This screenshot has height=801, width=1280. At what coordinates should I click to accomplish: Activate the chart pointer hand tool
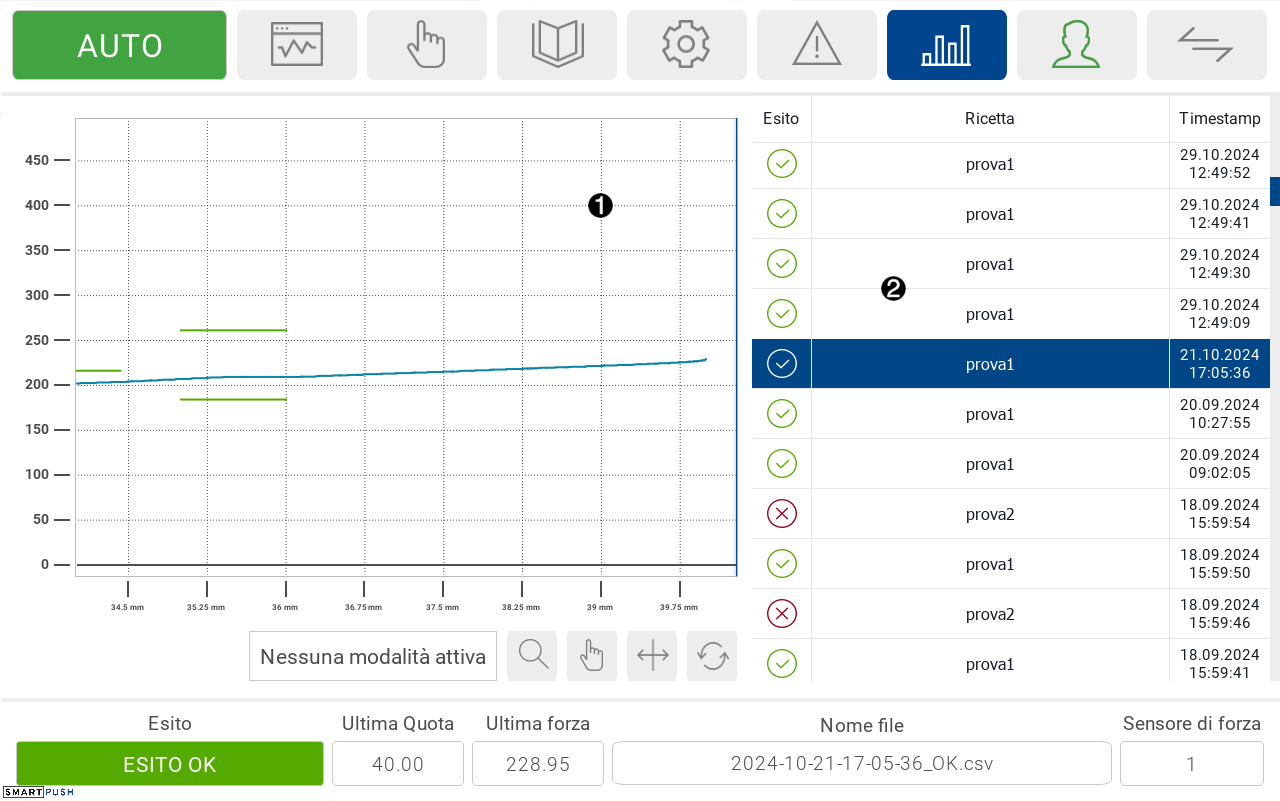pyautogui.click(x=592, y=656)
